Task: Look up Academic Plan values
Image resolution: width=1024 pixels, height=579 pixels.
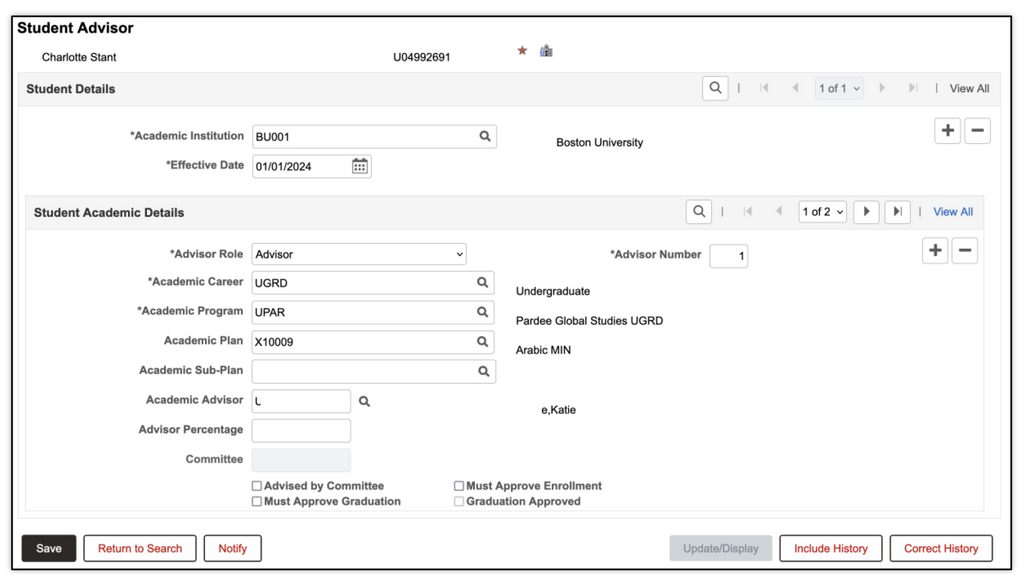Action: (x=482, y=341)
